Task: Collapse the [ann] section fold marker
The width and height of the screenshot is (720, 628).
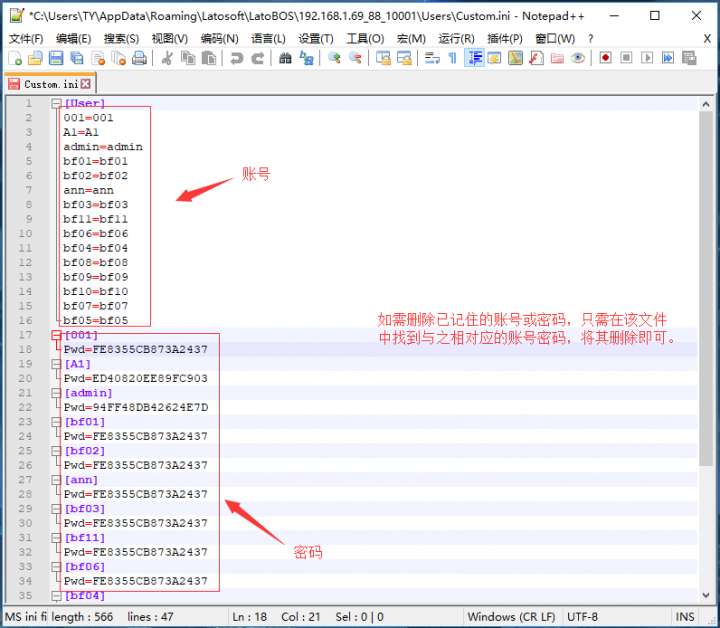Action: pyautogui.click(x=56, y=480)
